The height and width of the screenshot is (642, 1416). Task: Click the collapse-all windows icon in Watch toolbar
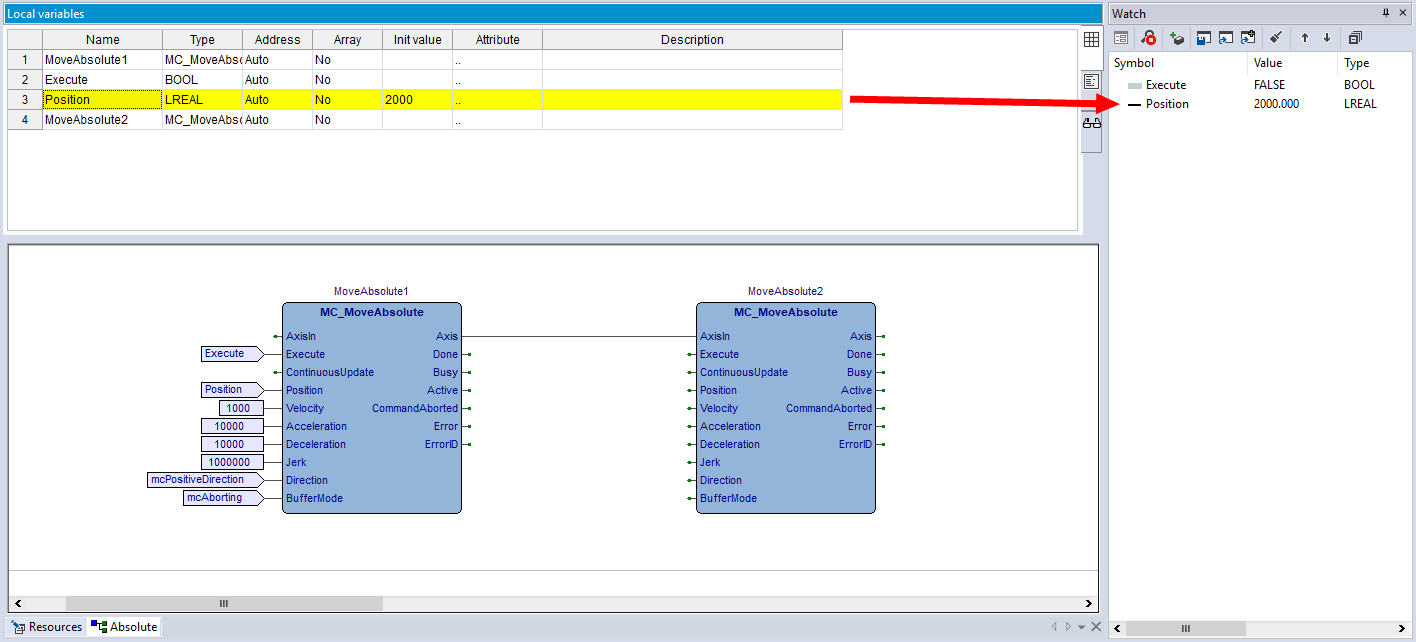tap(1355, 38)
